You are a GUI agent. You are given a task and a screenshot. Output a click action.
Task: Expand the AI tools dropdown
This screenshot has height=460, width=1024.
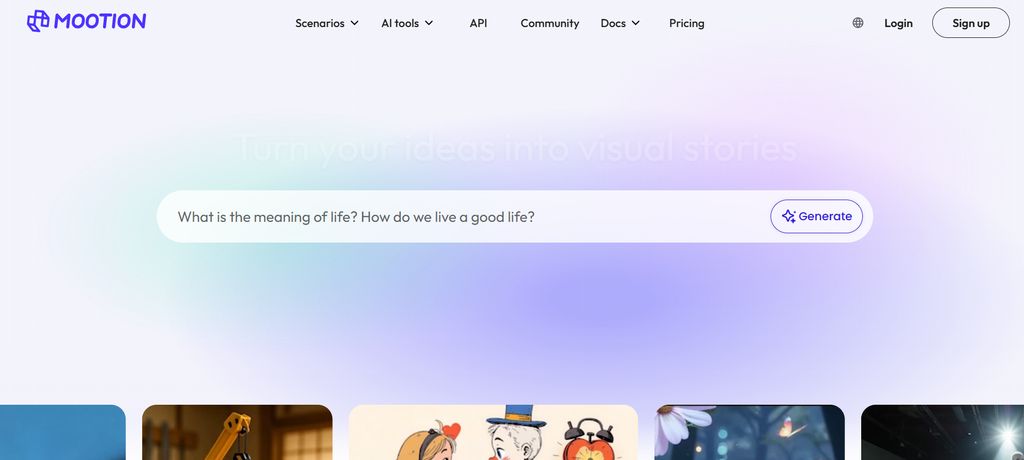[407, 23]
